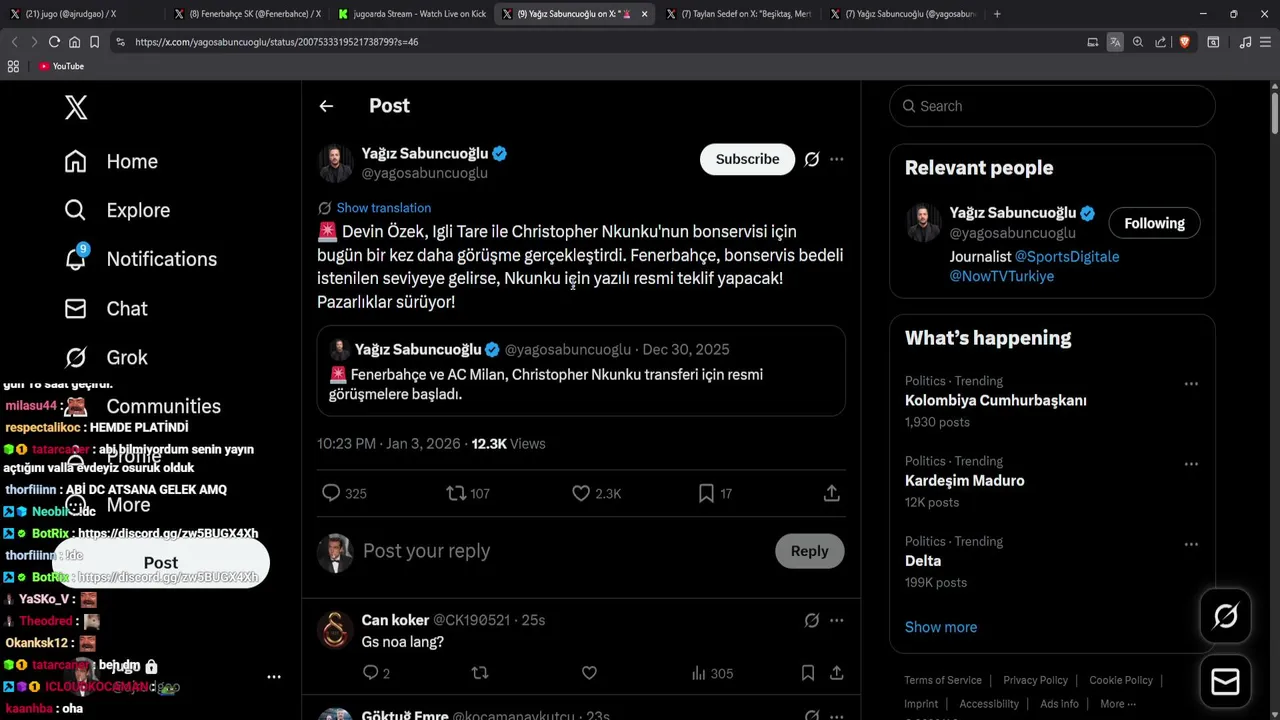Open a new browser tab
The width and height of the screenshot is (1280, 720).
pos(997,14)
